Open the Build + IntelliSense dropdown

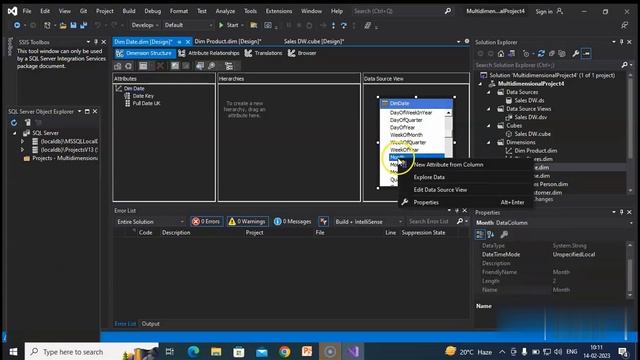[x=368, y=222]
